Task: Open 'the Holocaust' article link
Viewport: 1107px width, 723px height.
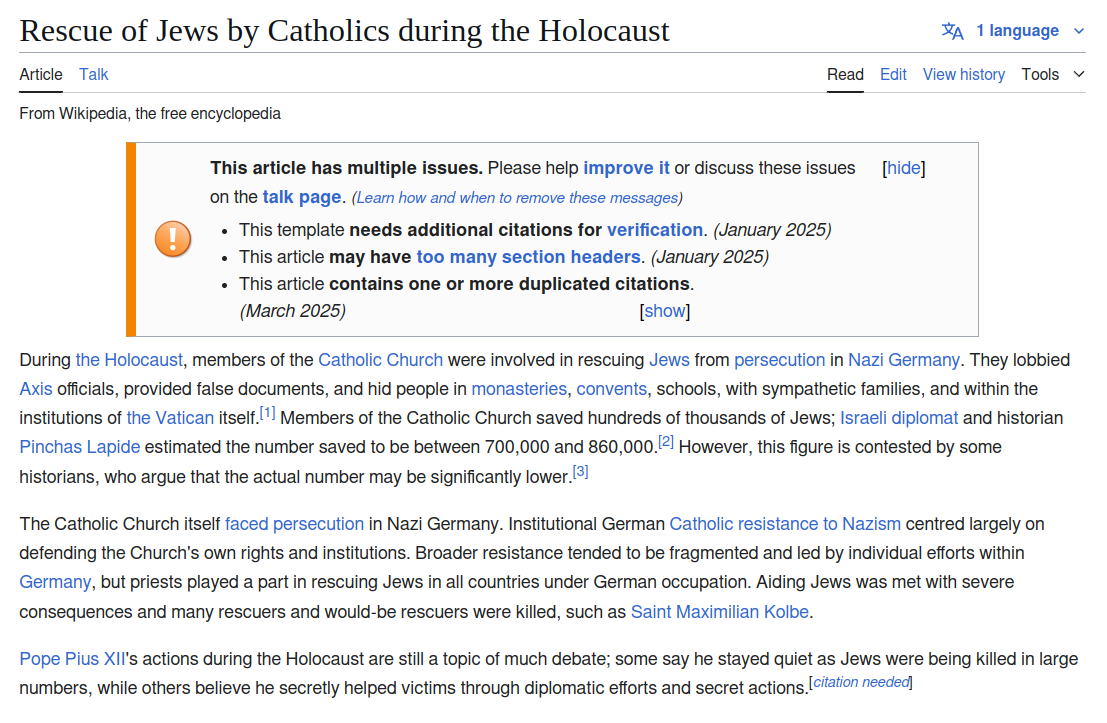Action: 128,360
